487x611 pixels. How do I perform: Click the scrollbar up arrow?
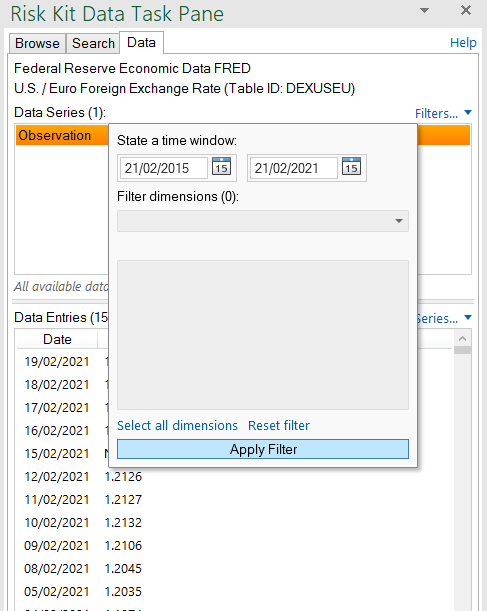(x=462, y=338)
